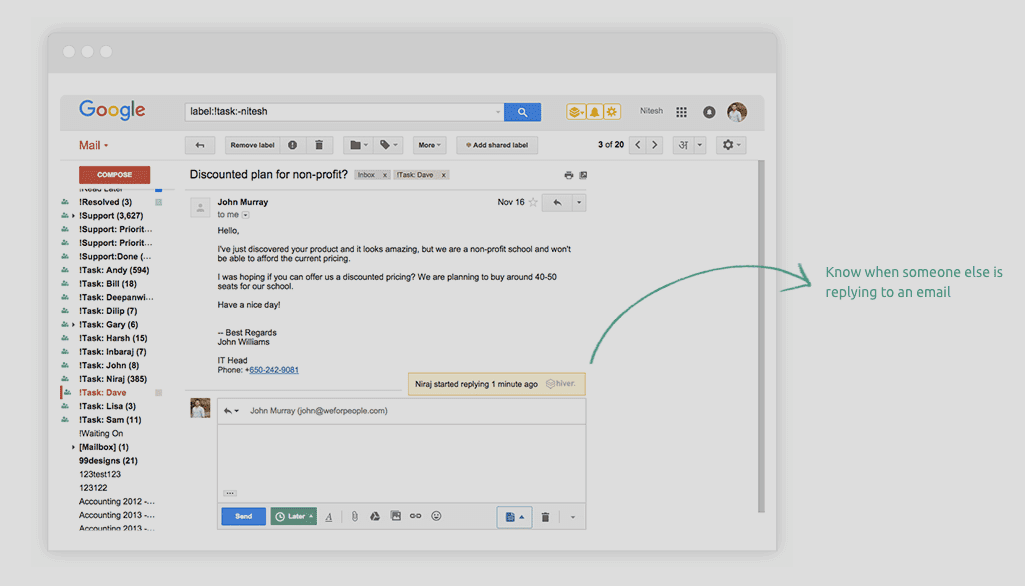Remove the Inbox label chip
1025x586 pixels.
[x=385, y=175]
